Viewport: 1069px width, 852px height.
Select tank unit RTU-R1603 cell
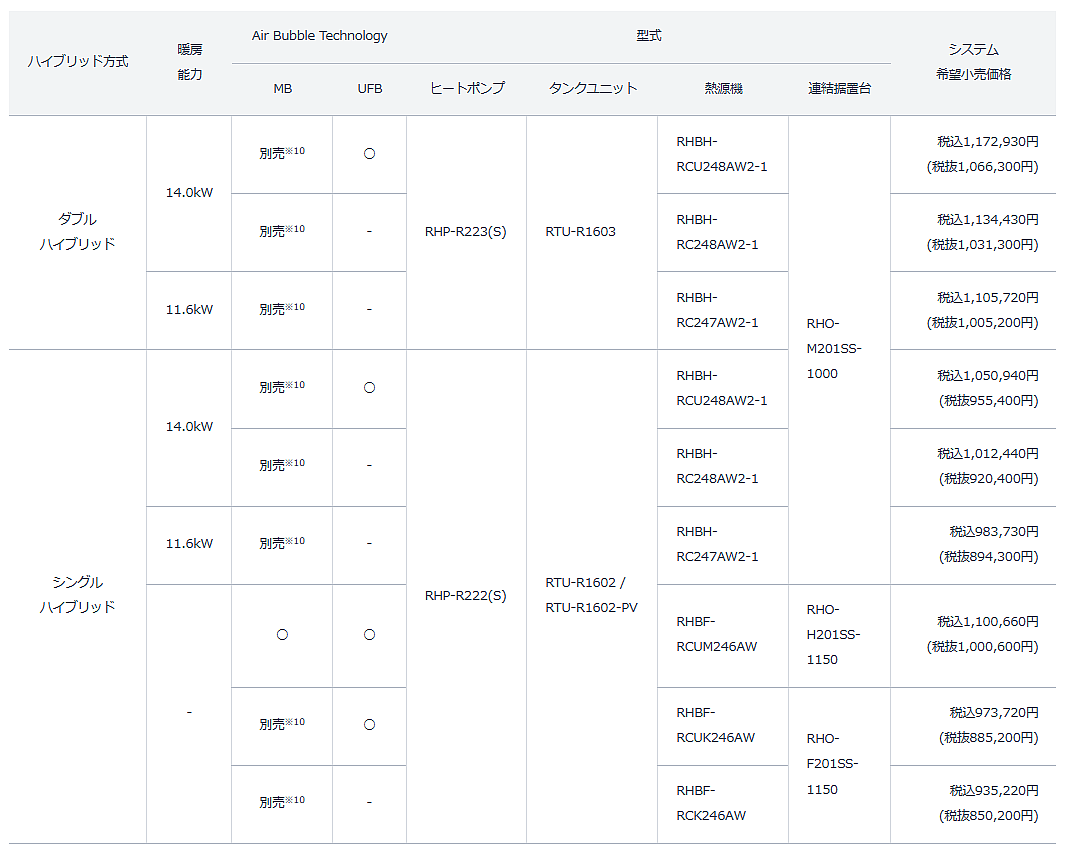click(x=580, y=232)
